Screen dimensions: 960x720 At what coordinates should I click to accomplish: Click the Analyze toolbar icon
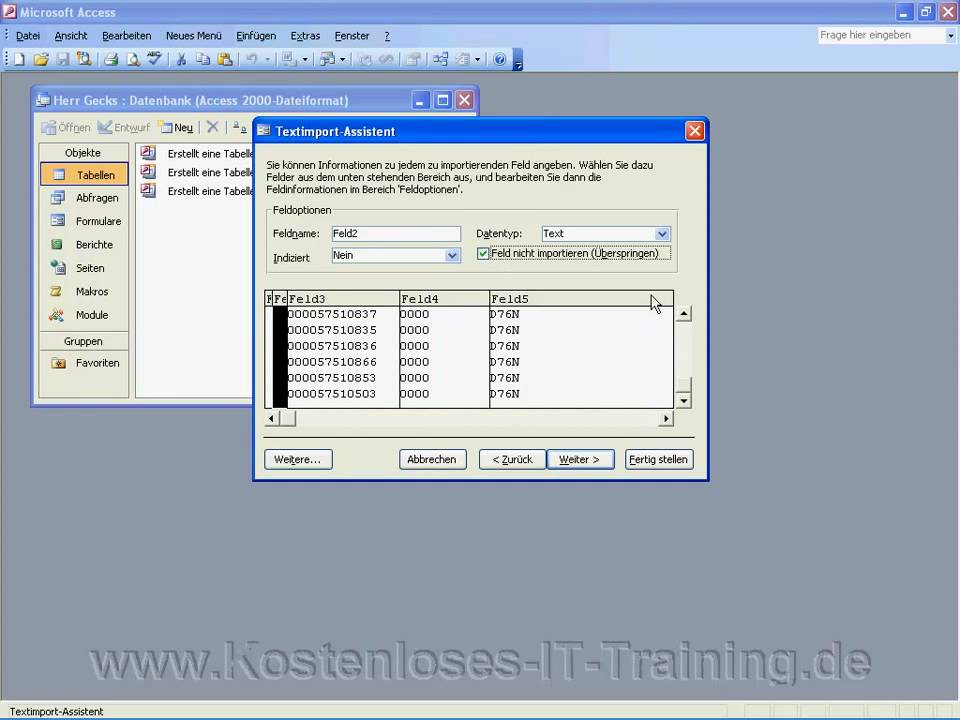pyautogui.click(x=328, y=59)
